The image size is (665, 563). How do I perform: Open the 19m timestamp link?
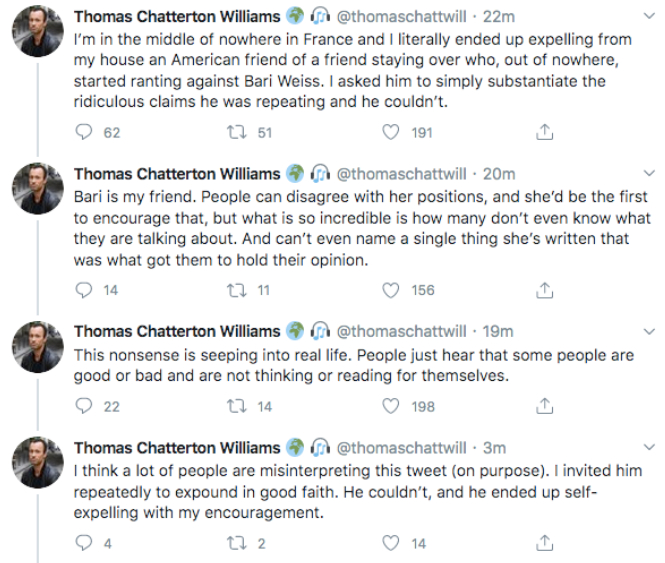(x=497, y=331)
